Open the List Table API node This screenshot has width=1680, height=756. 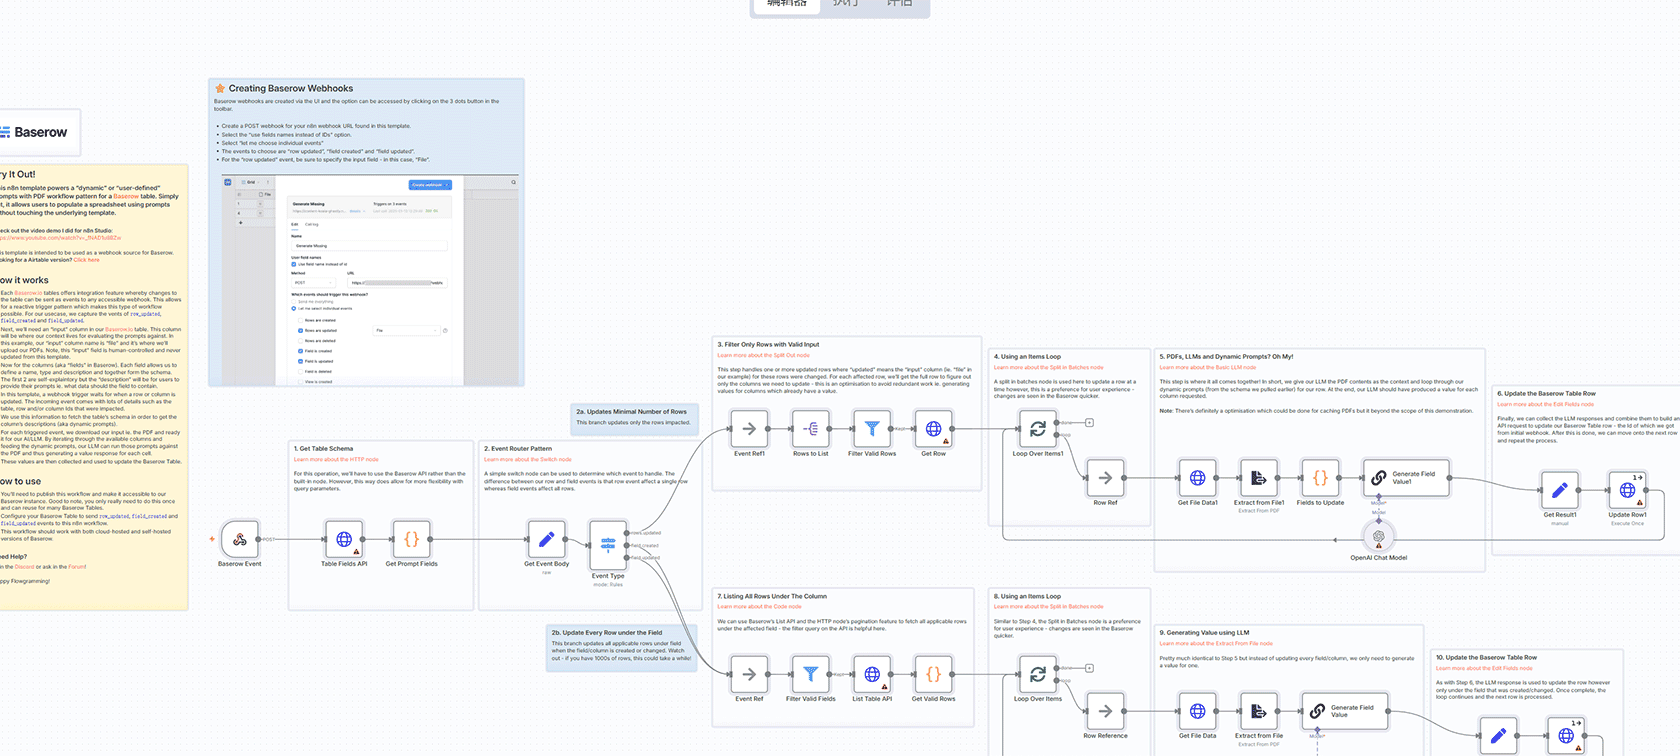(x=872, y=674)
